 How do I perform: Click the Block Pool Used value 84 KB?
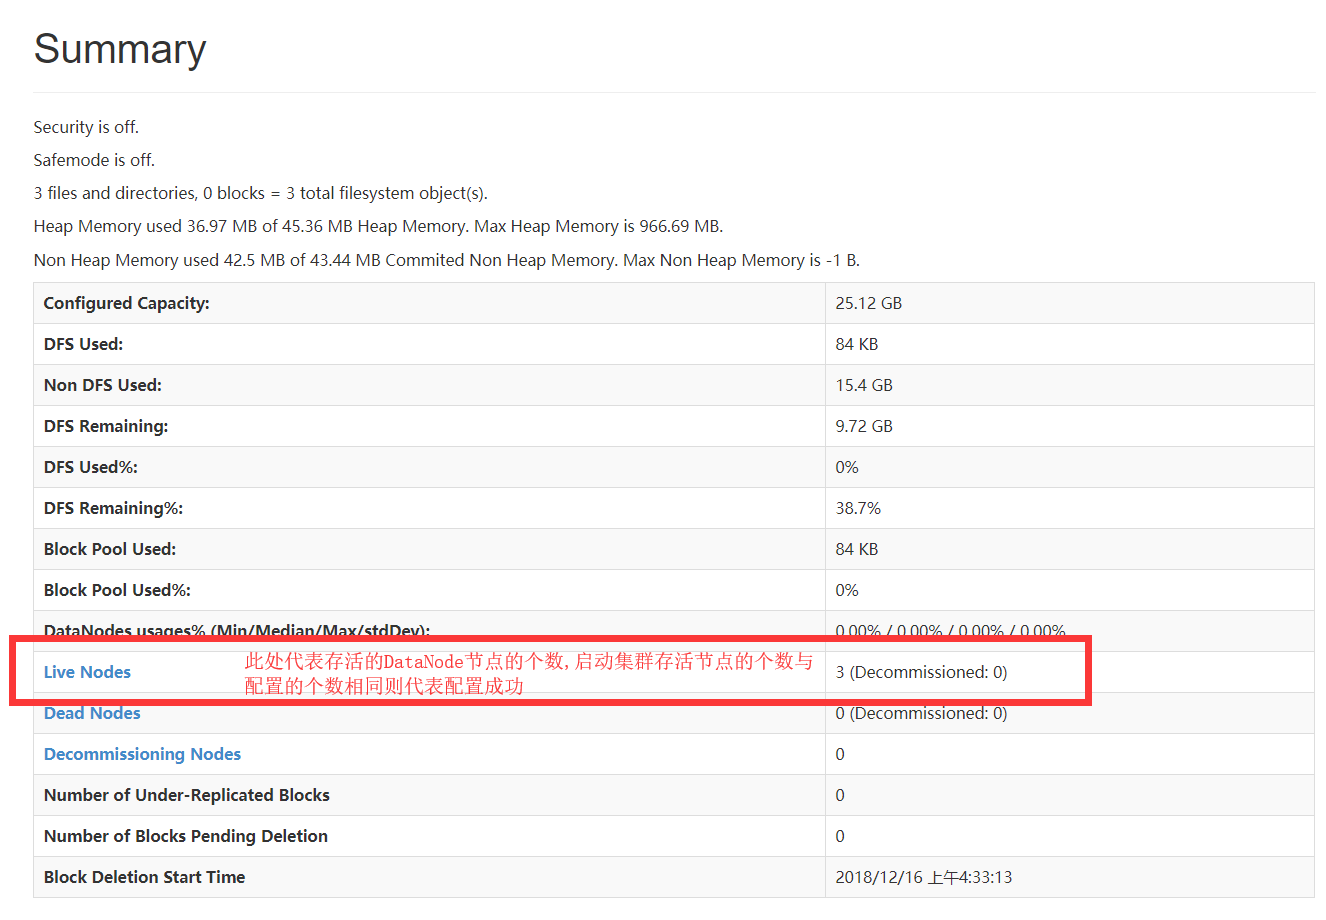[x=857, y=549]
